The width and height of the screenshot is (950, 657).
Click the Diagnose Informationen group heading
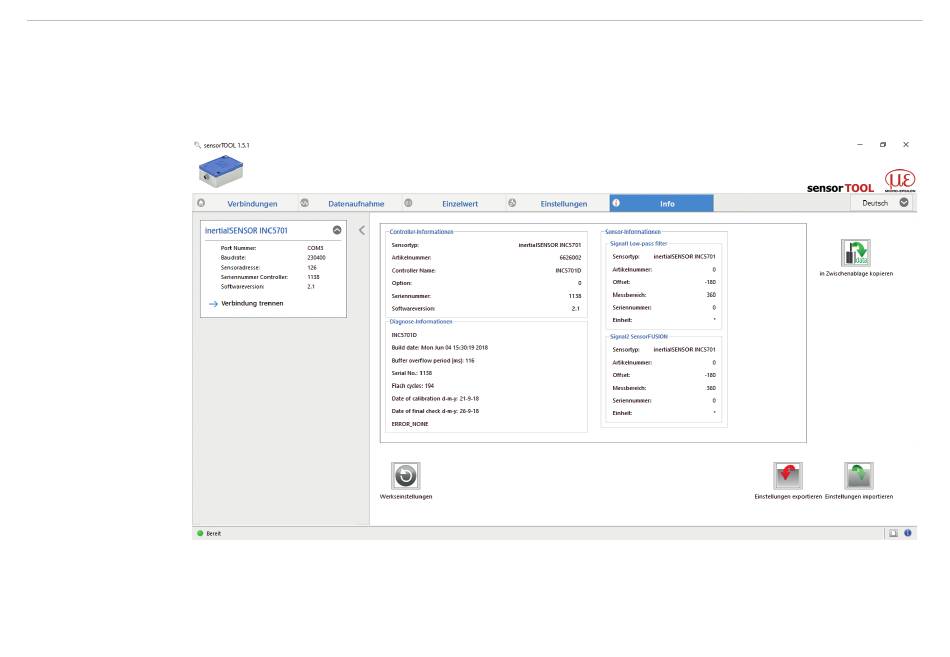click(x=420, y=321)
